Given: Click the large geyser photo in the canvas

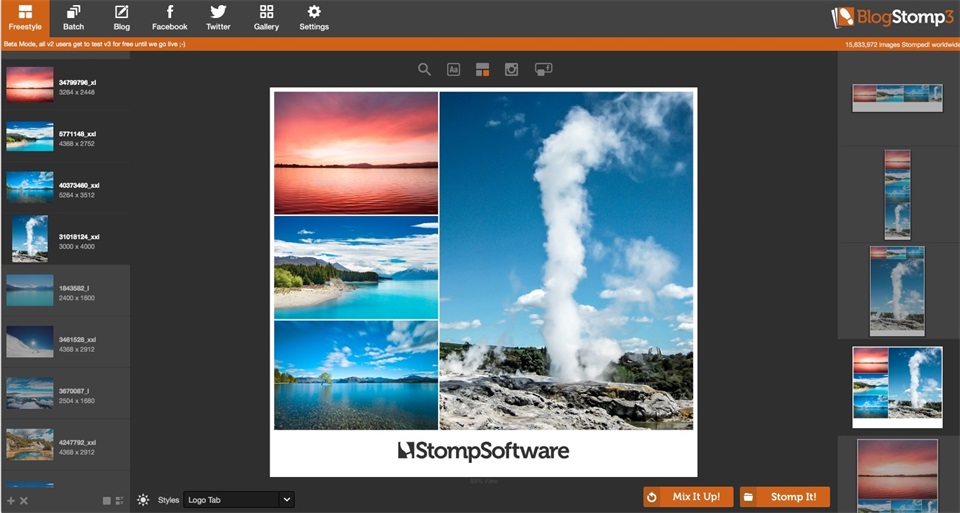Looking at the screenshot, I should point(566,261).
